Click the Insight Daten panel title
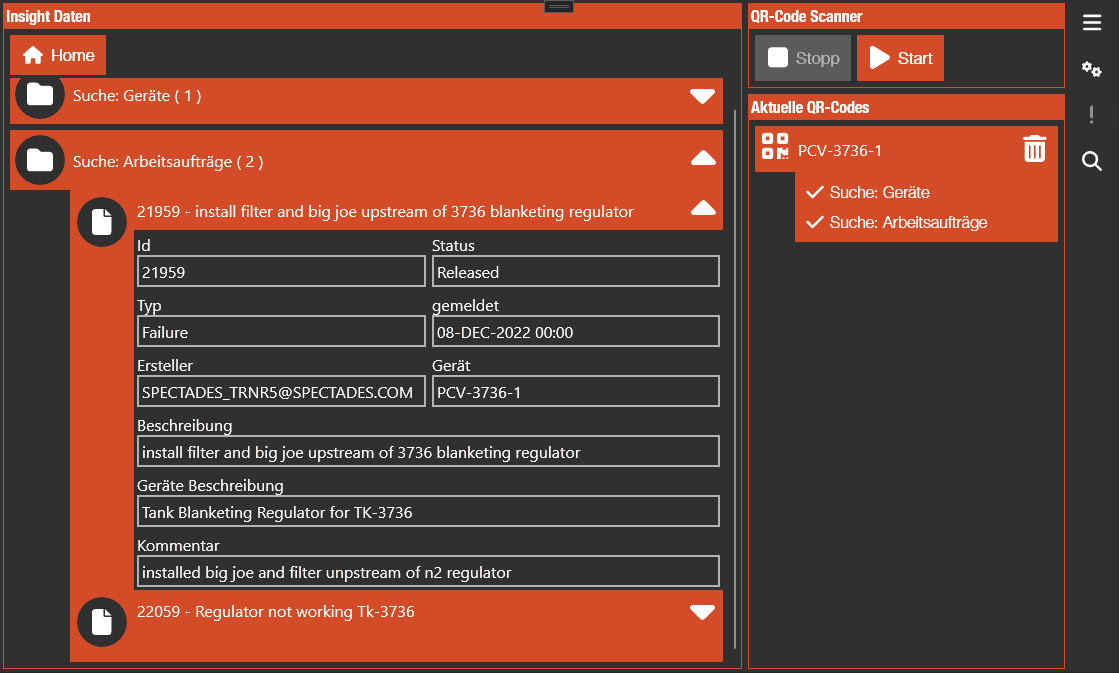This screenshot has width=1119, height=673. click(x=48, y=16)
